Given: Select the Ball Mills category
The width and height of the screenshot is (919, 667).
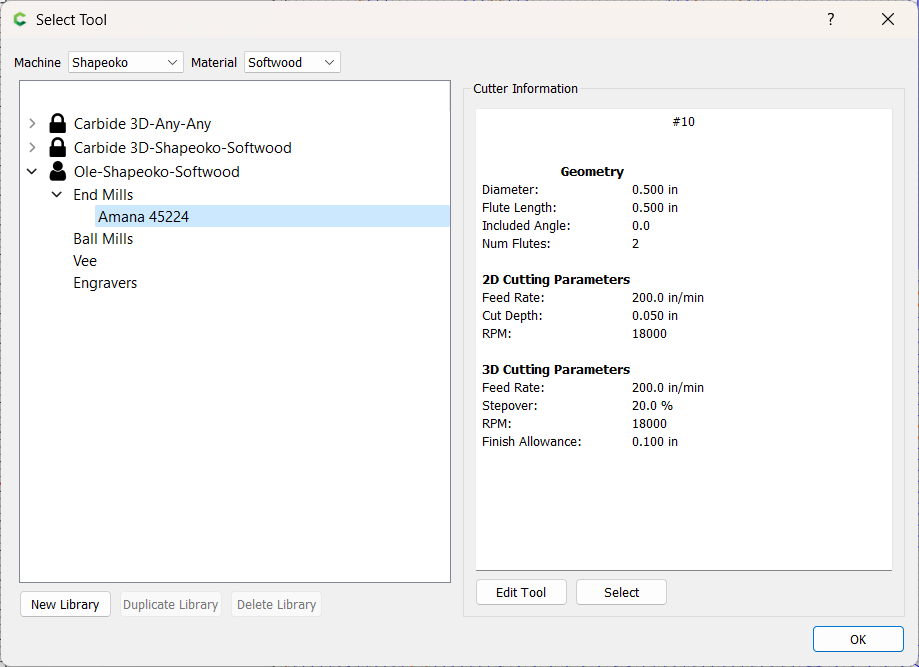Looking at the screenshot, I should [103, 239].
